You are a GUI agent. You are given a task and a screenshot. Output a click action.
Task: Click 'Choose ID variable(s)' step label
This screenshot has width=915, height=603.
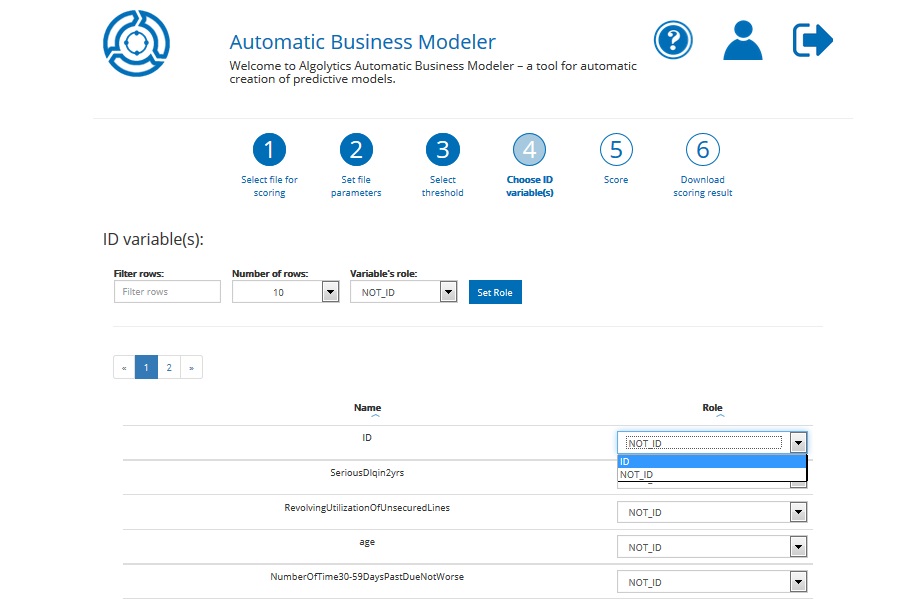(529, 186)
